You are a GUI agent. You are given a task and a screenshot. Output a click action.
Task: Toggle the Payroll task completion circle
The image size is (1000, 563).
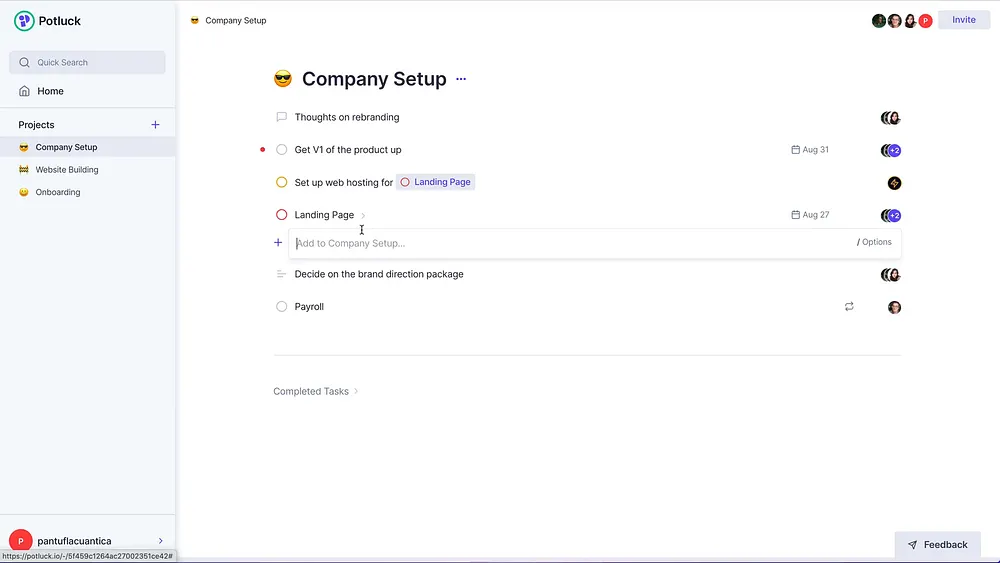(282, 307)
